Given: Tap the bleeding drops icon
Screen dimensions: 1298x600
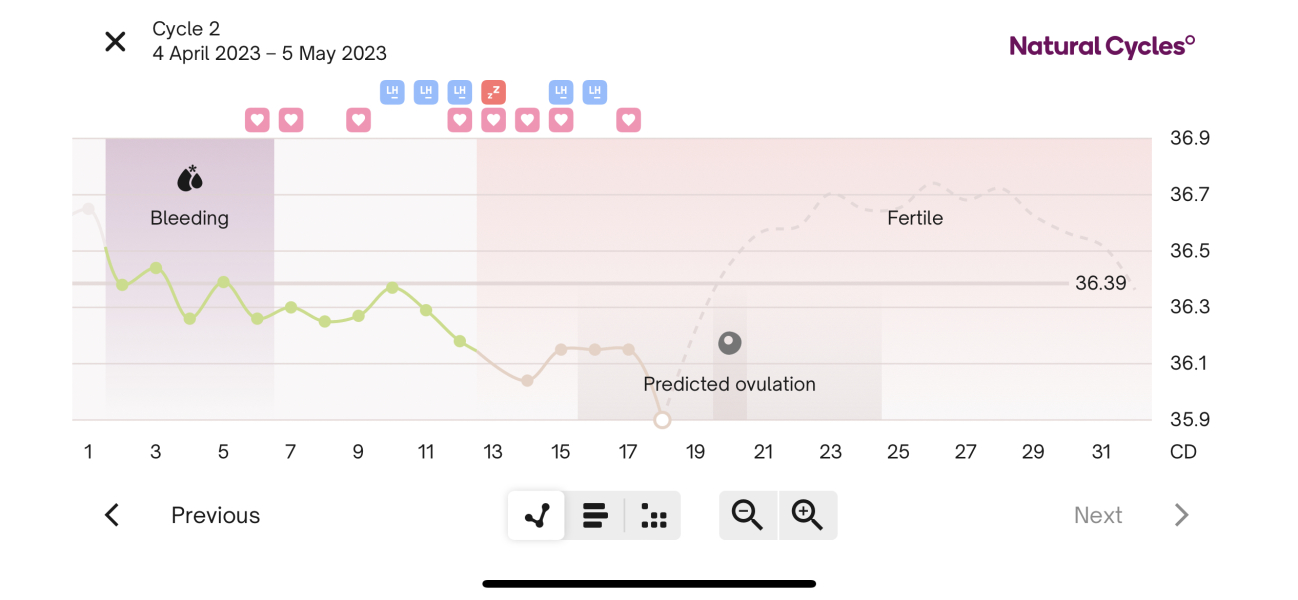Looking at the screenshot, I should (189, 179).
